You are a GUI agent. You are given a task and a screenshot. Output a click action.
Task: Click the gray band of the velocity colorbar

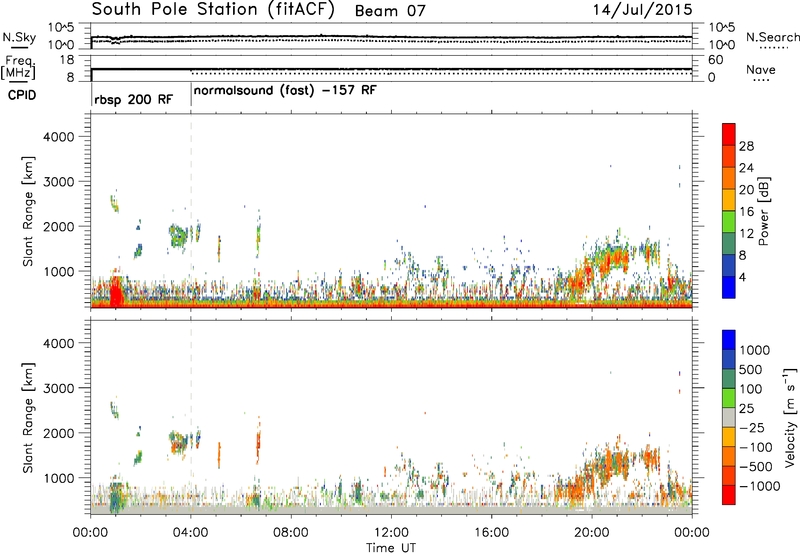click(729, 417)
